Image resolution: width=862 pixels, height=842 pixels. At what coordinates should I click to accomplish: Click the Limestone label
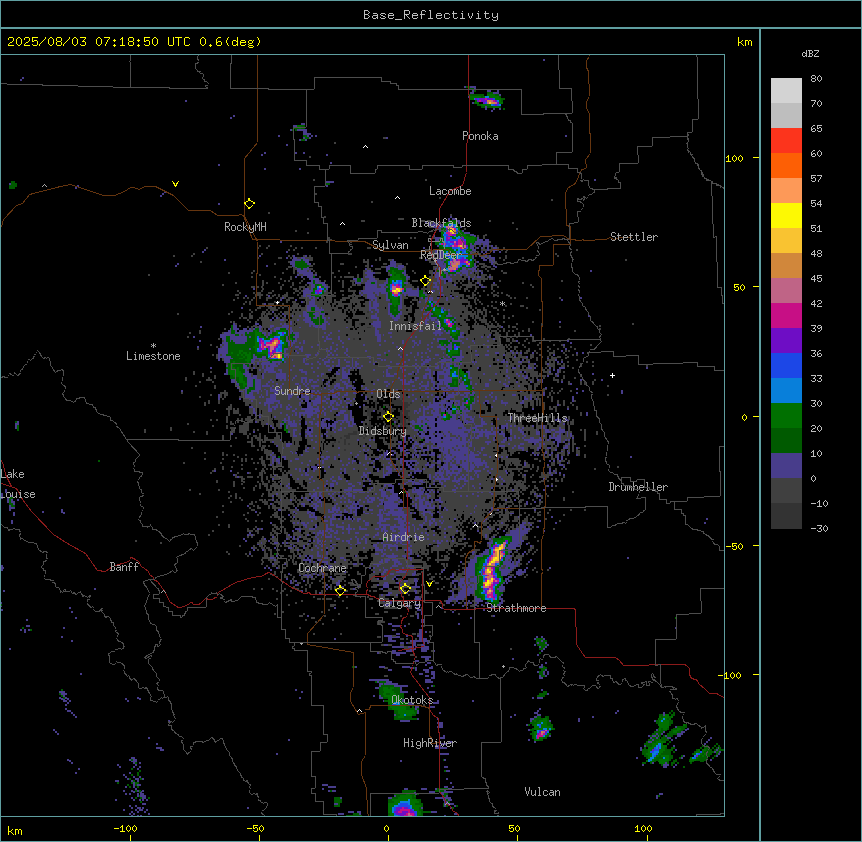click(153, 356)
